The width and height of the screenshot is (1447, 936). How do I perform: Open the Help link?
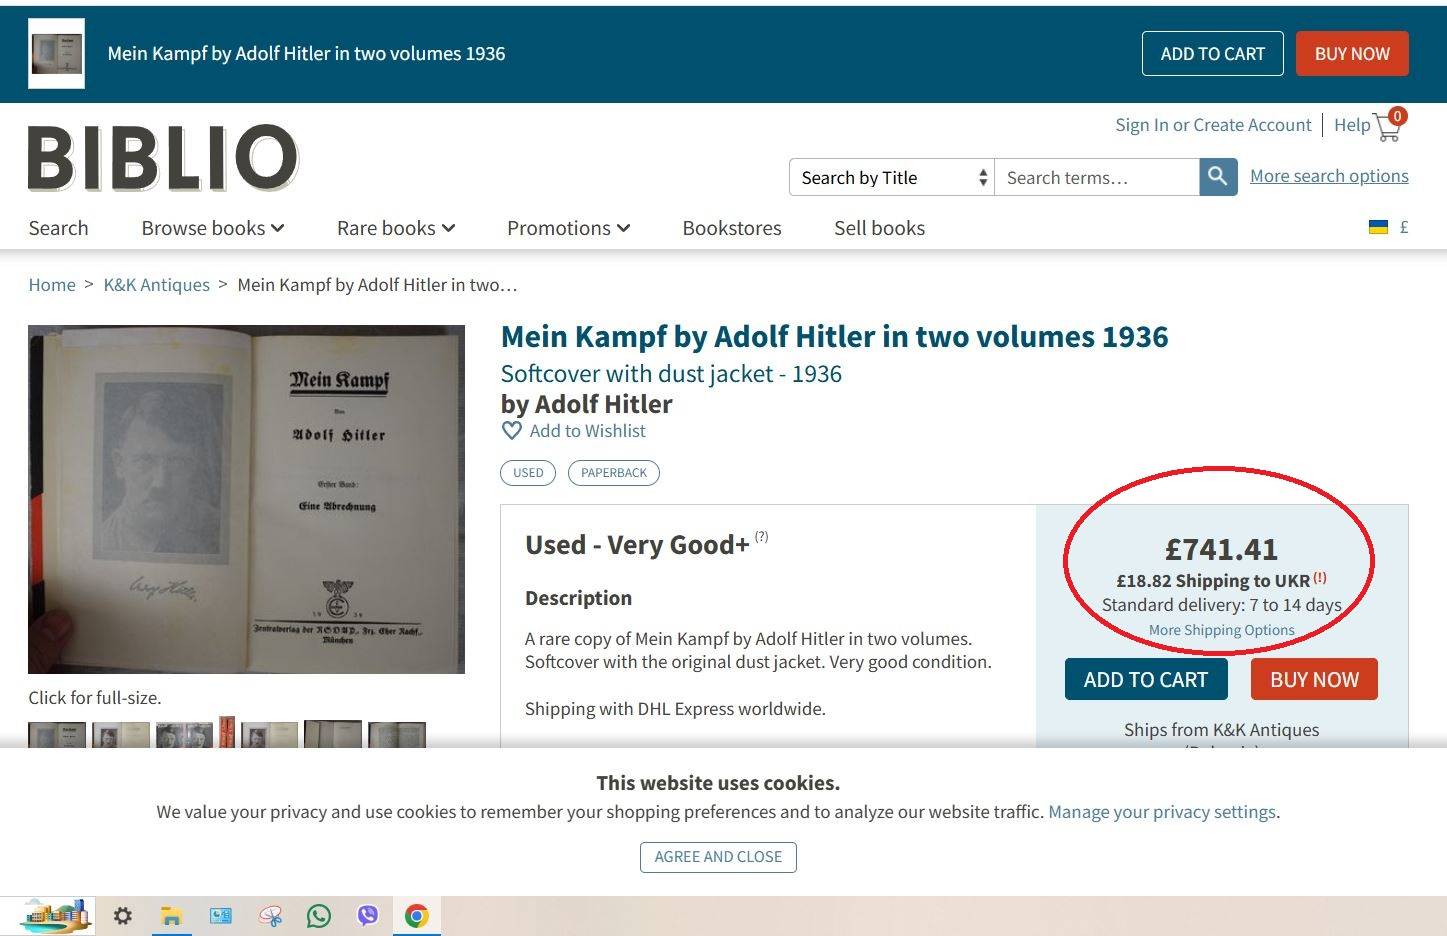(1352, 125)
